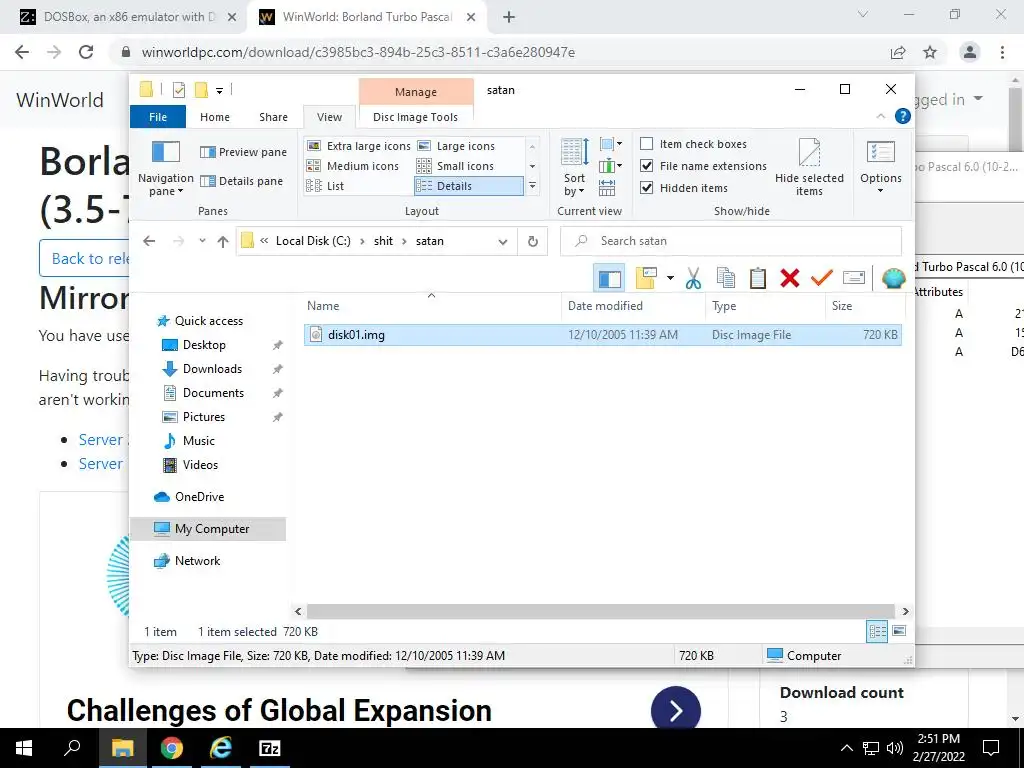Image resolution: width=1024 pixels, height=768 pixels.
Task: Click the red X Delete icon
Action: [790, 278]
